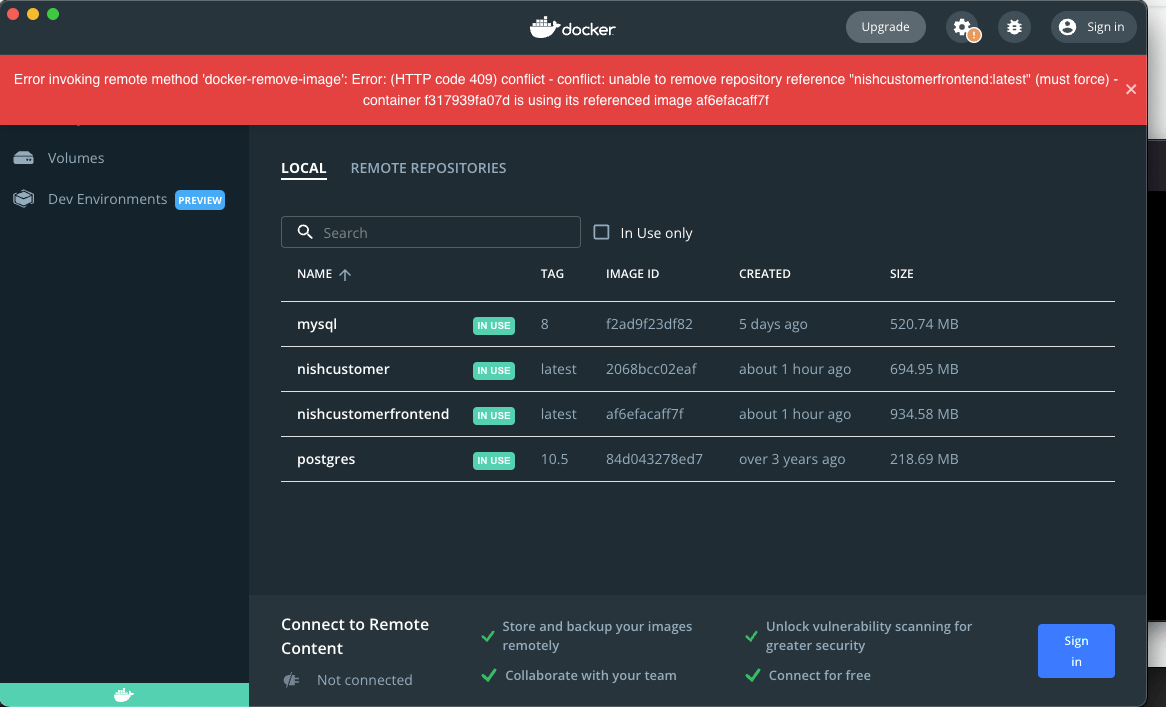This screenshot has width=1166, height=707.
Task: Click the account avatar next to Sign in
Action: [x=1067, y=27]
